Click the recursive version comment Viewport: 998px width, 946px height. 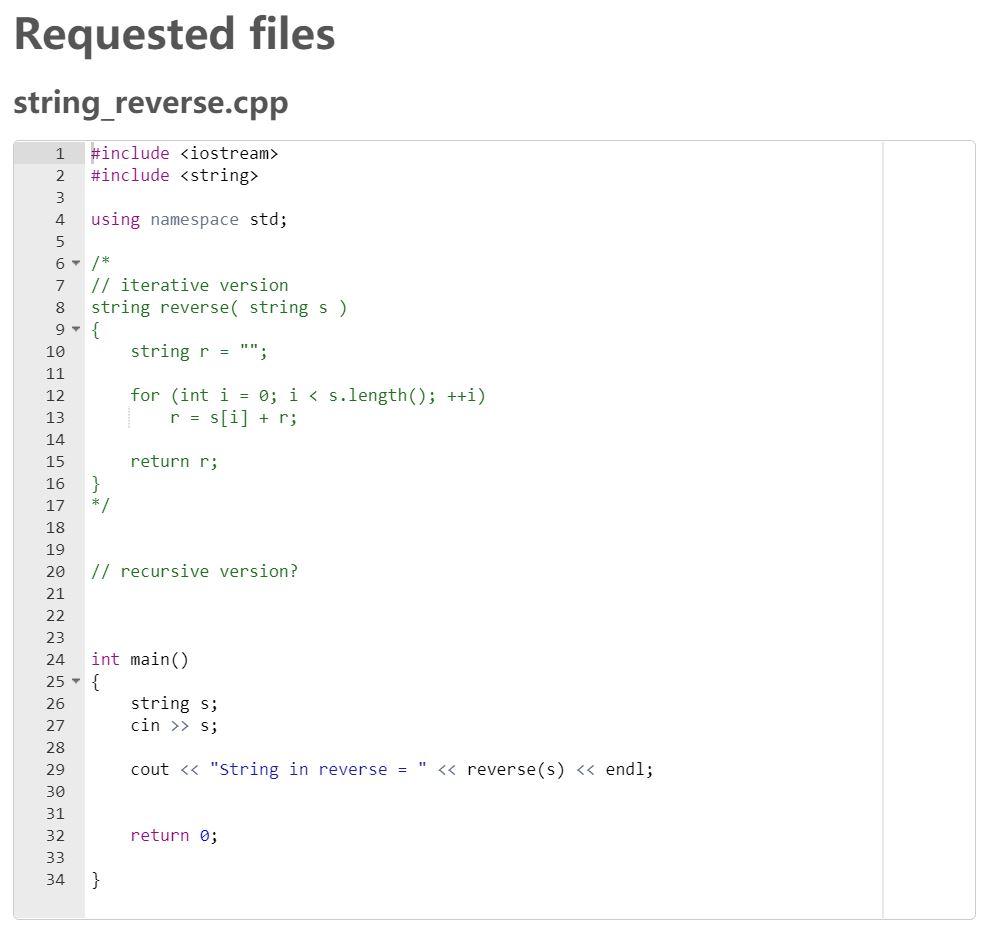[x=195, y=571]
